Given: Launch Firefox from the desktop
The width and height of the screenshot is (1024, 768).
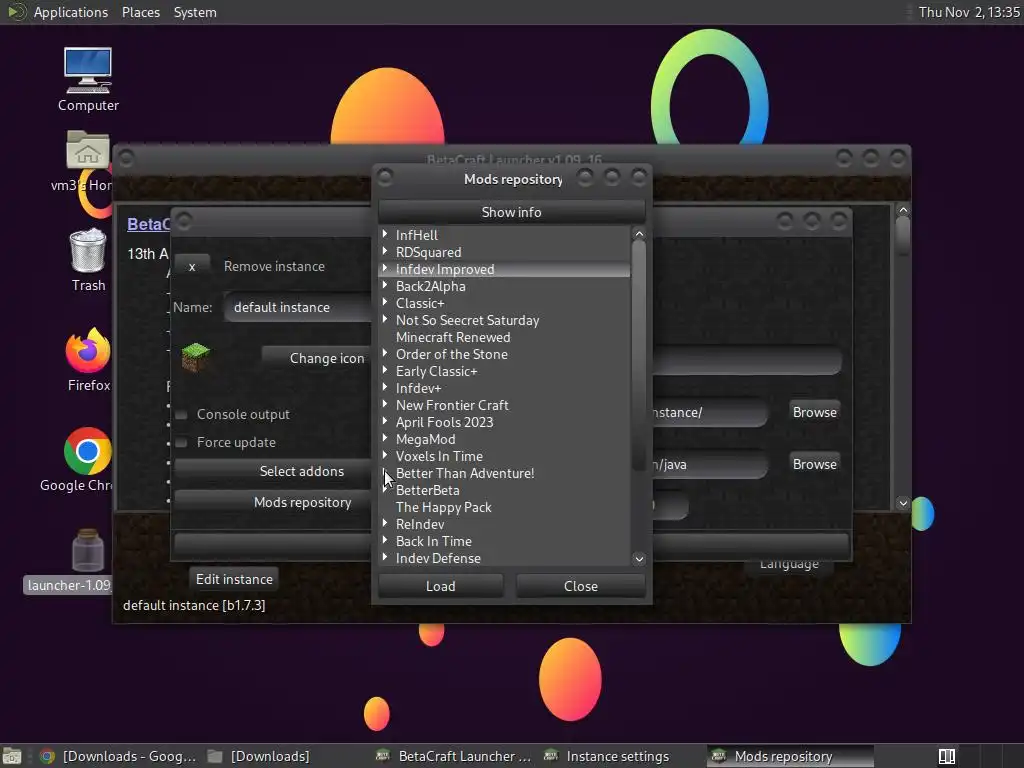Looking at the screenshot, I should [88, 350].
